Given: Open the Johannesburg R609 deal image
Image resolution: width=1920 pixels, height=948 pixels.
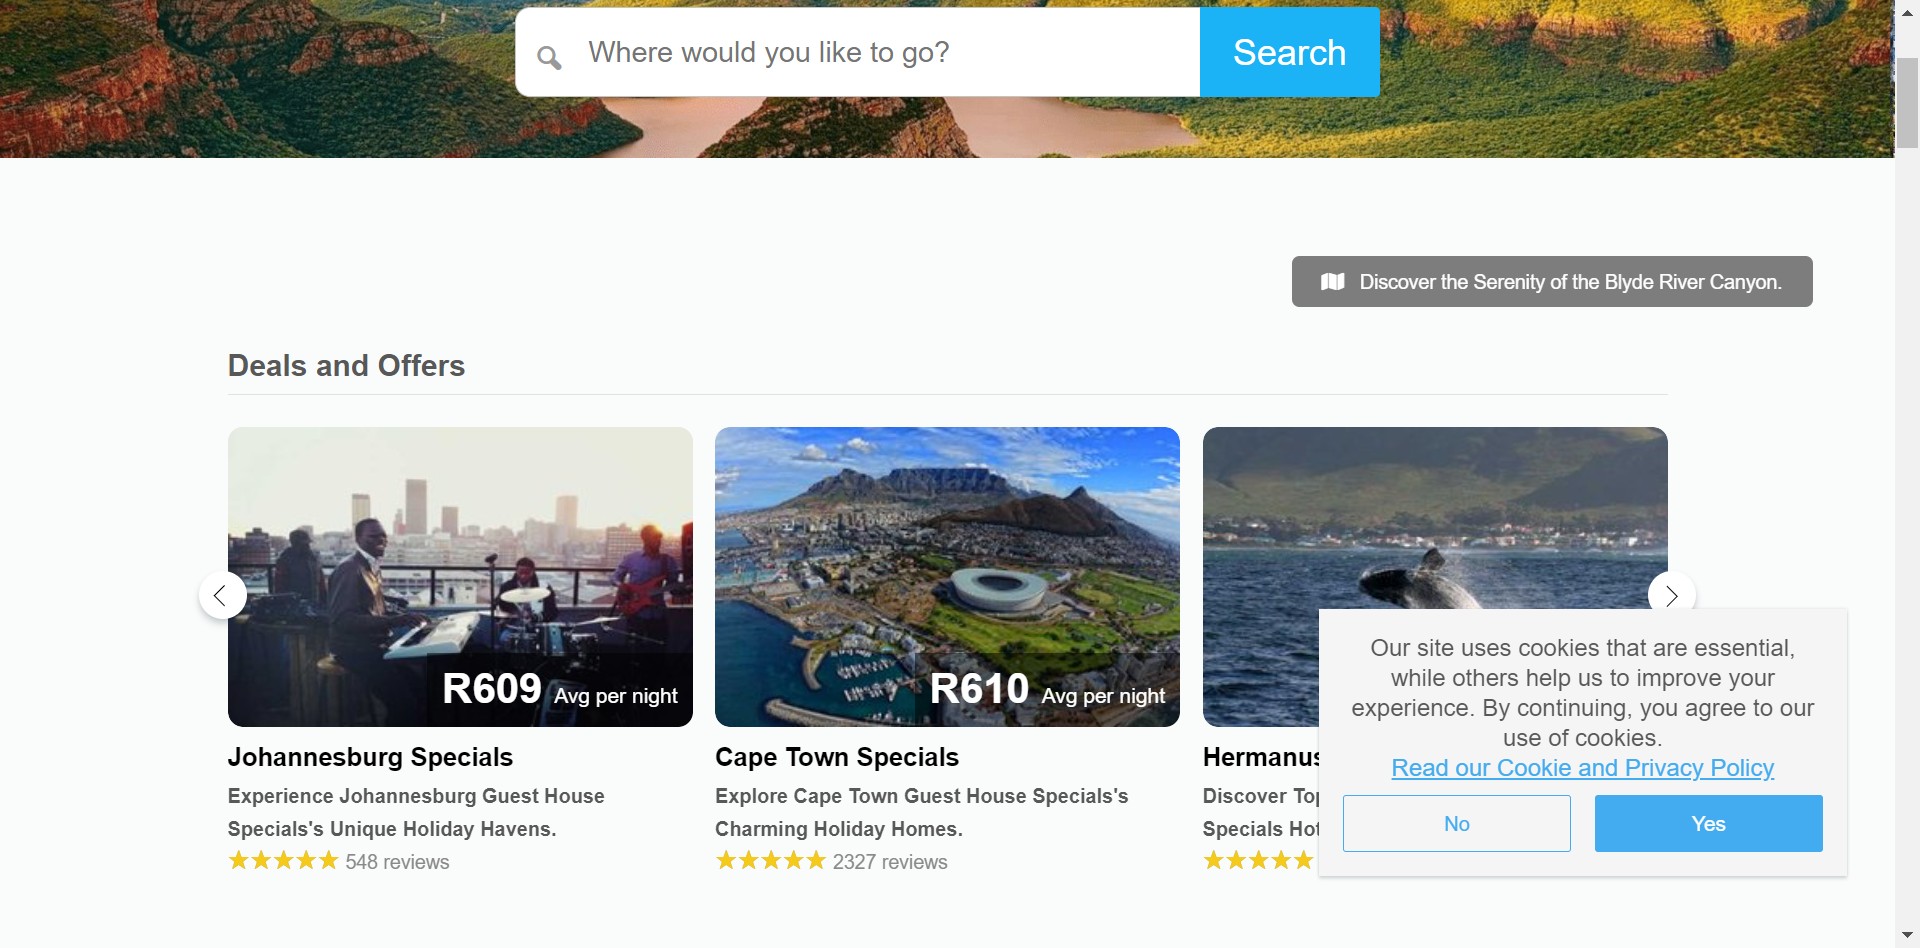Looking at the screenshot, I should tap(460, 560).
